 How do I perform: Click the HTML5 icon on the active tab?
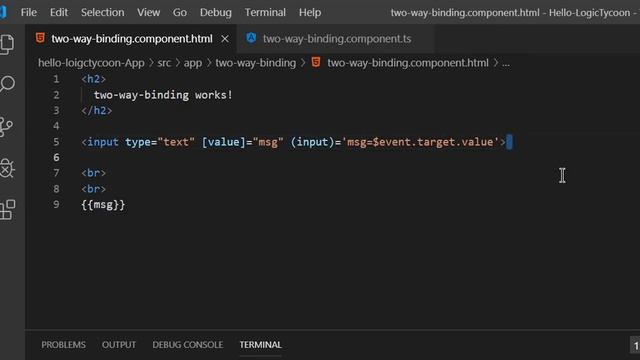tap(40, 38)
